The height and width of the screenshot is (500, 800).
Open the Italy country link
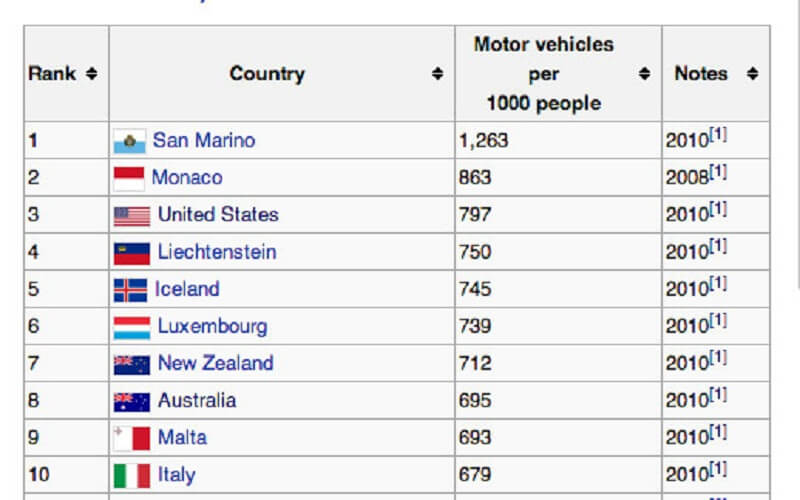[177, 475]
